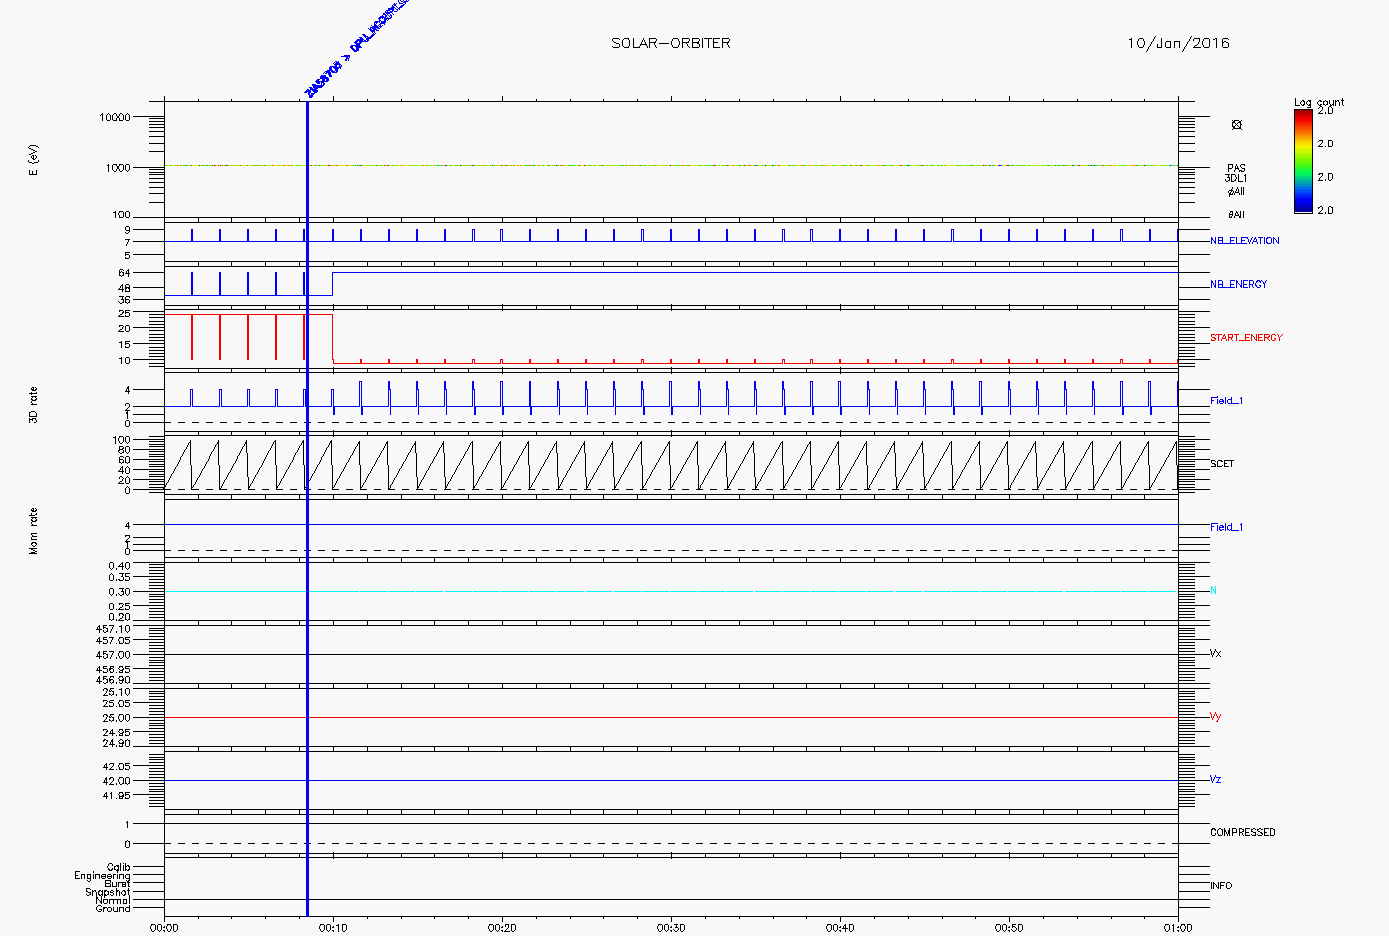This screenshot has height=936, width=1389.
Task: Click the 00:40 time axis label
Action: click(840, 928)
